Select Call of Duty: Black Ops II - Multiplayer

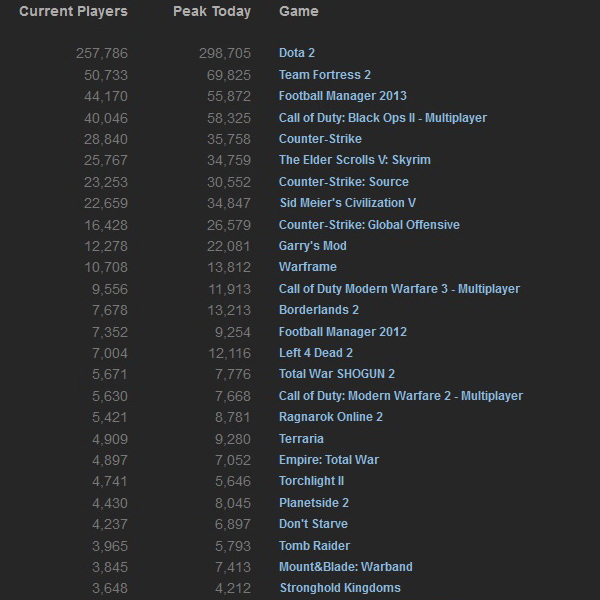point(382,118)
